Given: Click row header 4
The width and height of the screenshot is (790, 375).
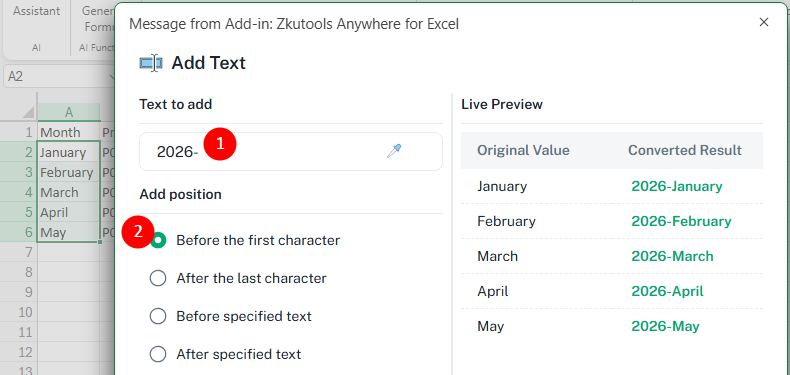Looking at the screenshot, I should point(19,193).
